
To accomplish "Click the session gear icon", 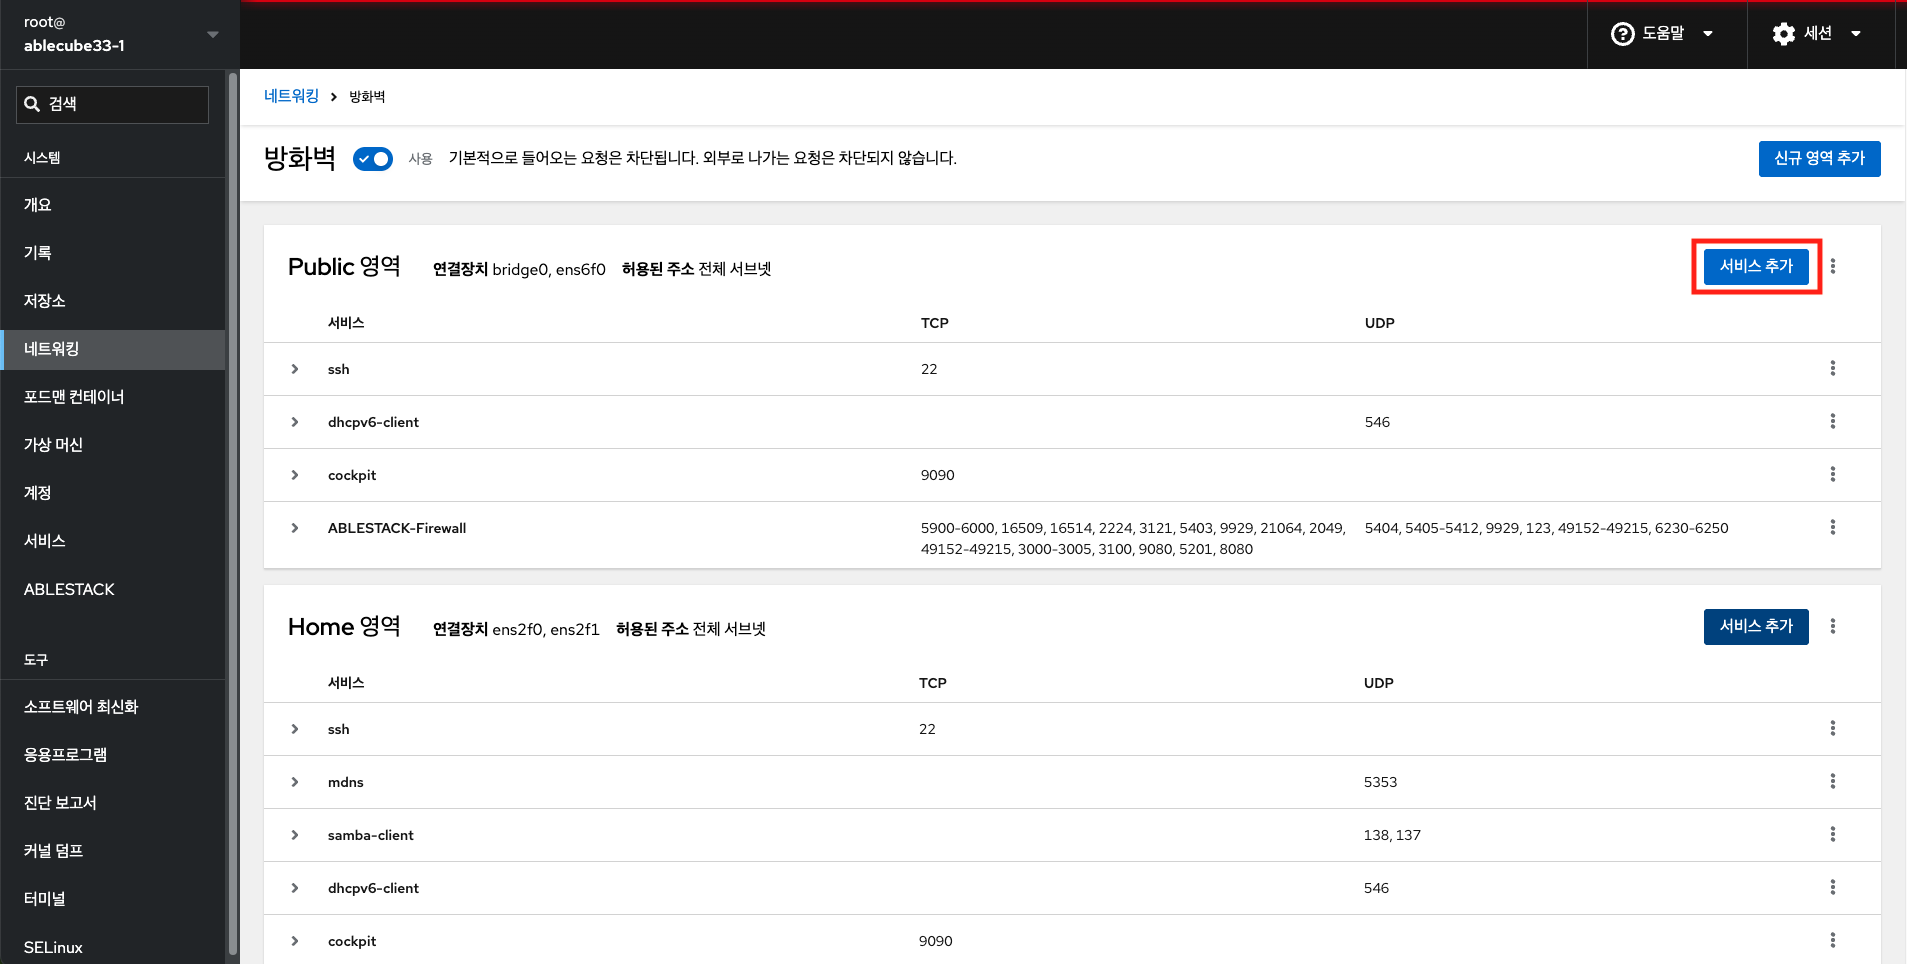I will (x=1783, y=34).
